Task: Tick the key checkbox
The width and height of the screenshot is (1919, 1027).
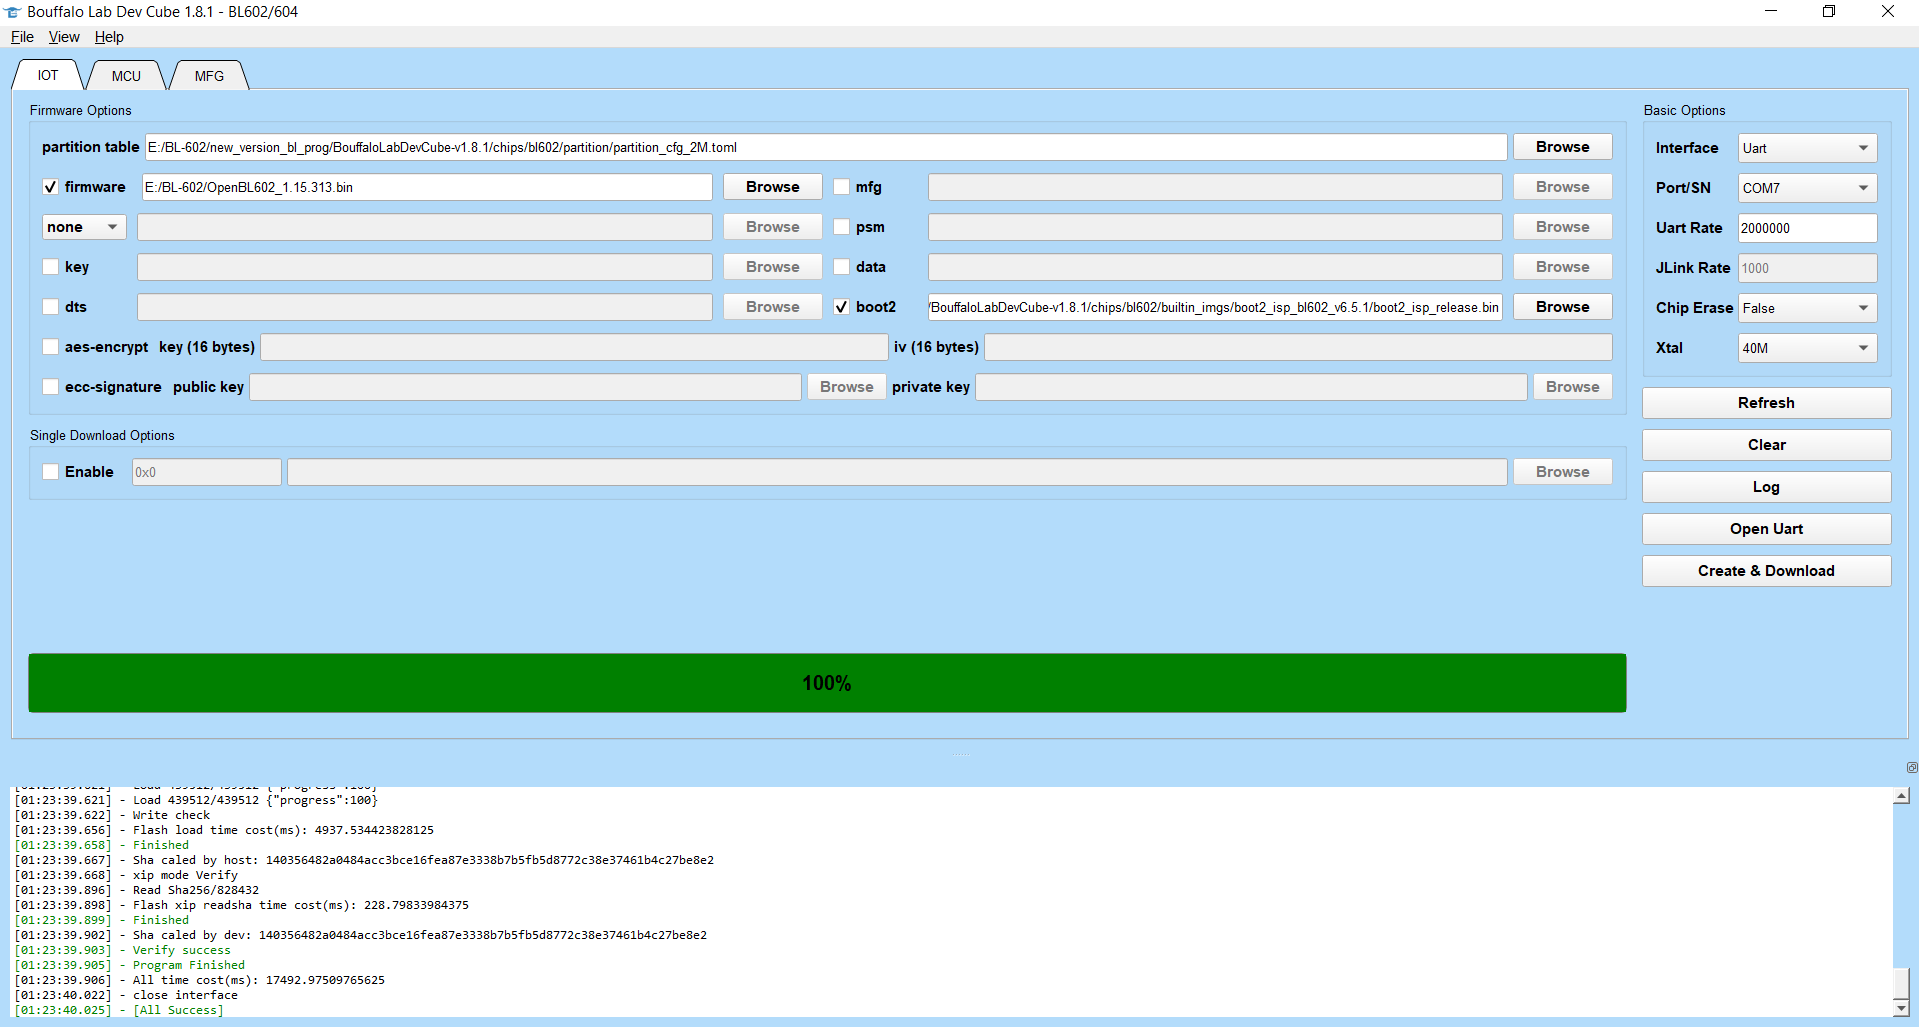Action: (x=51, y=267)
